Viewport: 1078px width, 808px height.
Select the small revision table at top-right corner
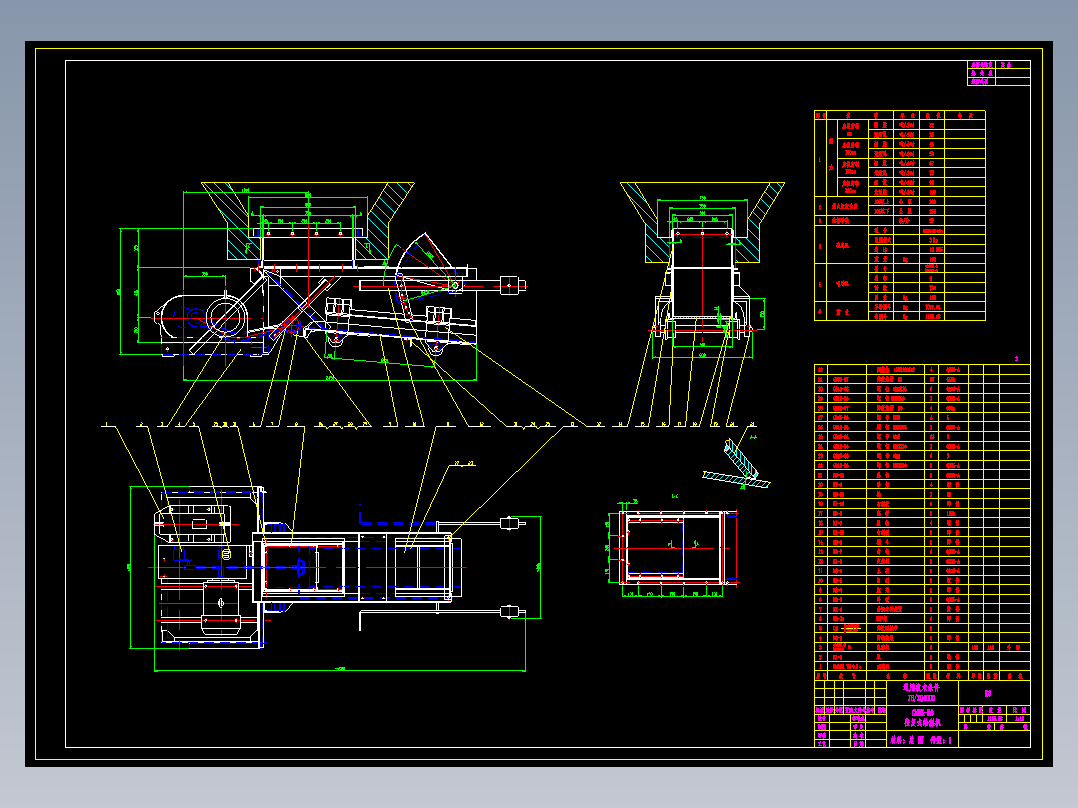click(999, 73)
